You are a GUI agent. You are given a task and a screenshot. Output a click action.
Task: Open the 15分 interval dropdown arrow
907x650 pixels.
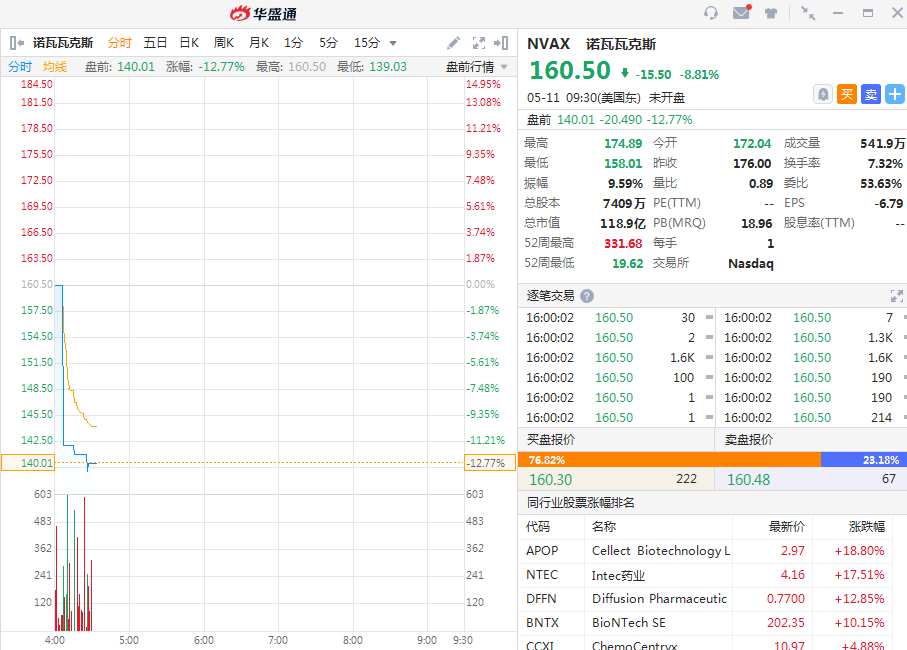pyautogui.click(x=393, y=43)
